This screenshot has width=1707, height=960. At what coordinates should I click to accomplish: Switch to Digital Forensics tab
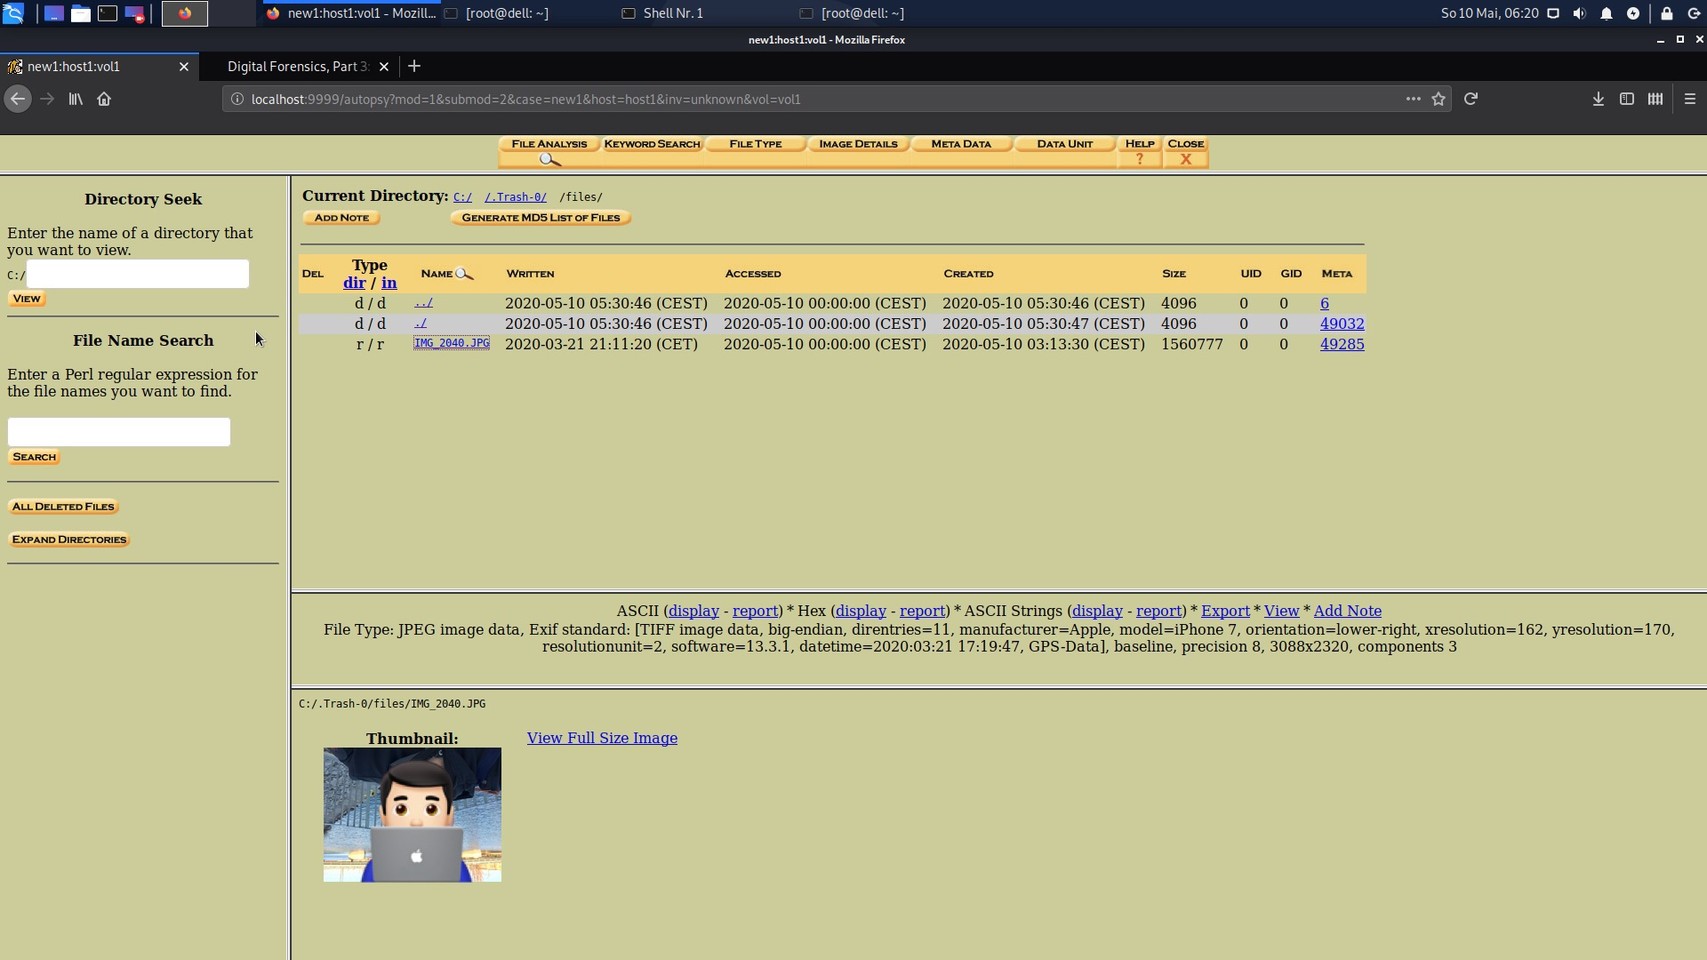pos(297,66)
